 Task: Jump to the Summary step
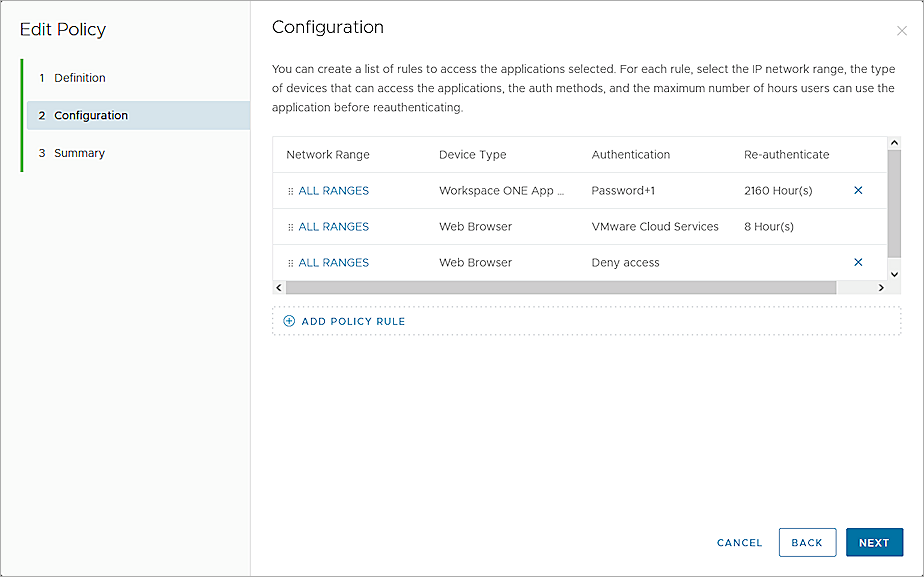[x=78, y=153]
